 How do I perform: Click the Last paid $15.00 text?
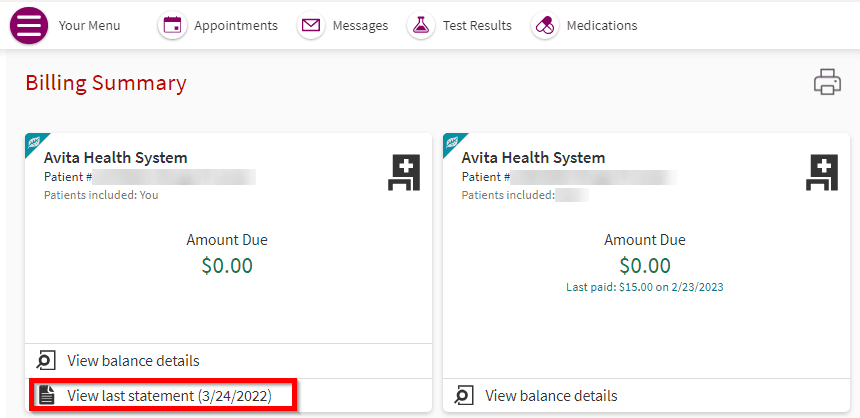click(x=645, y=287)
